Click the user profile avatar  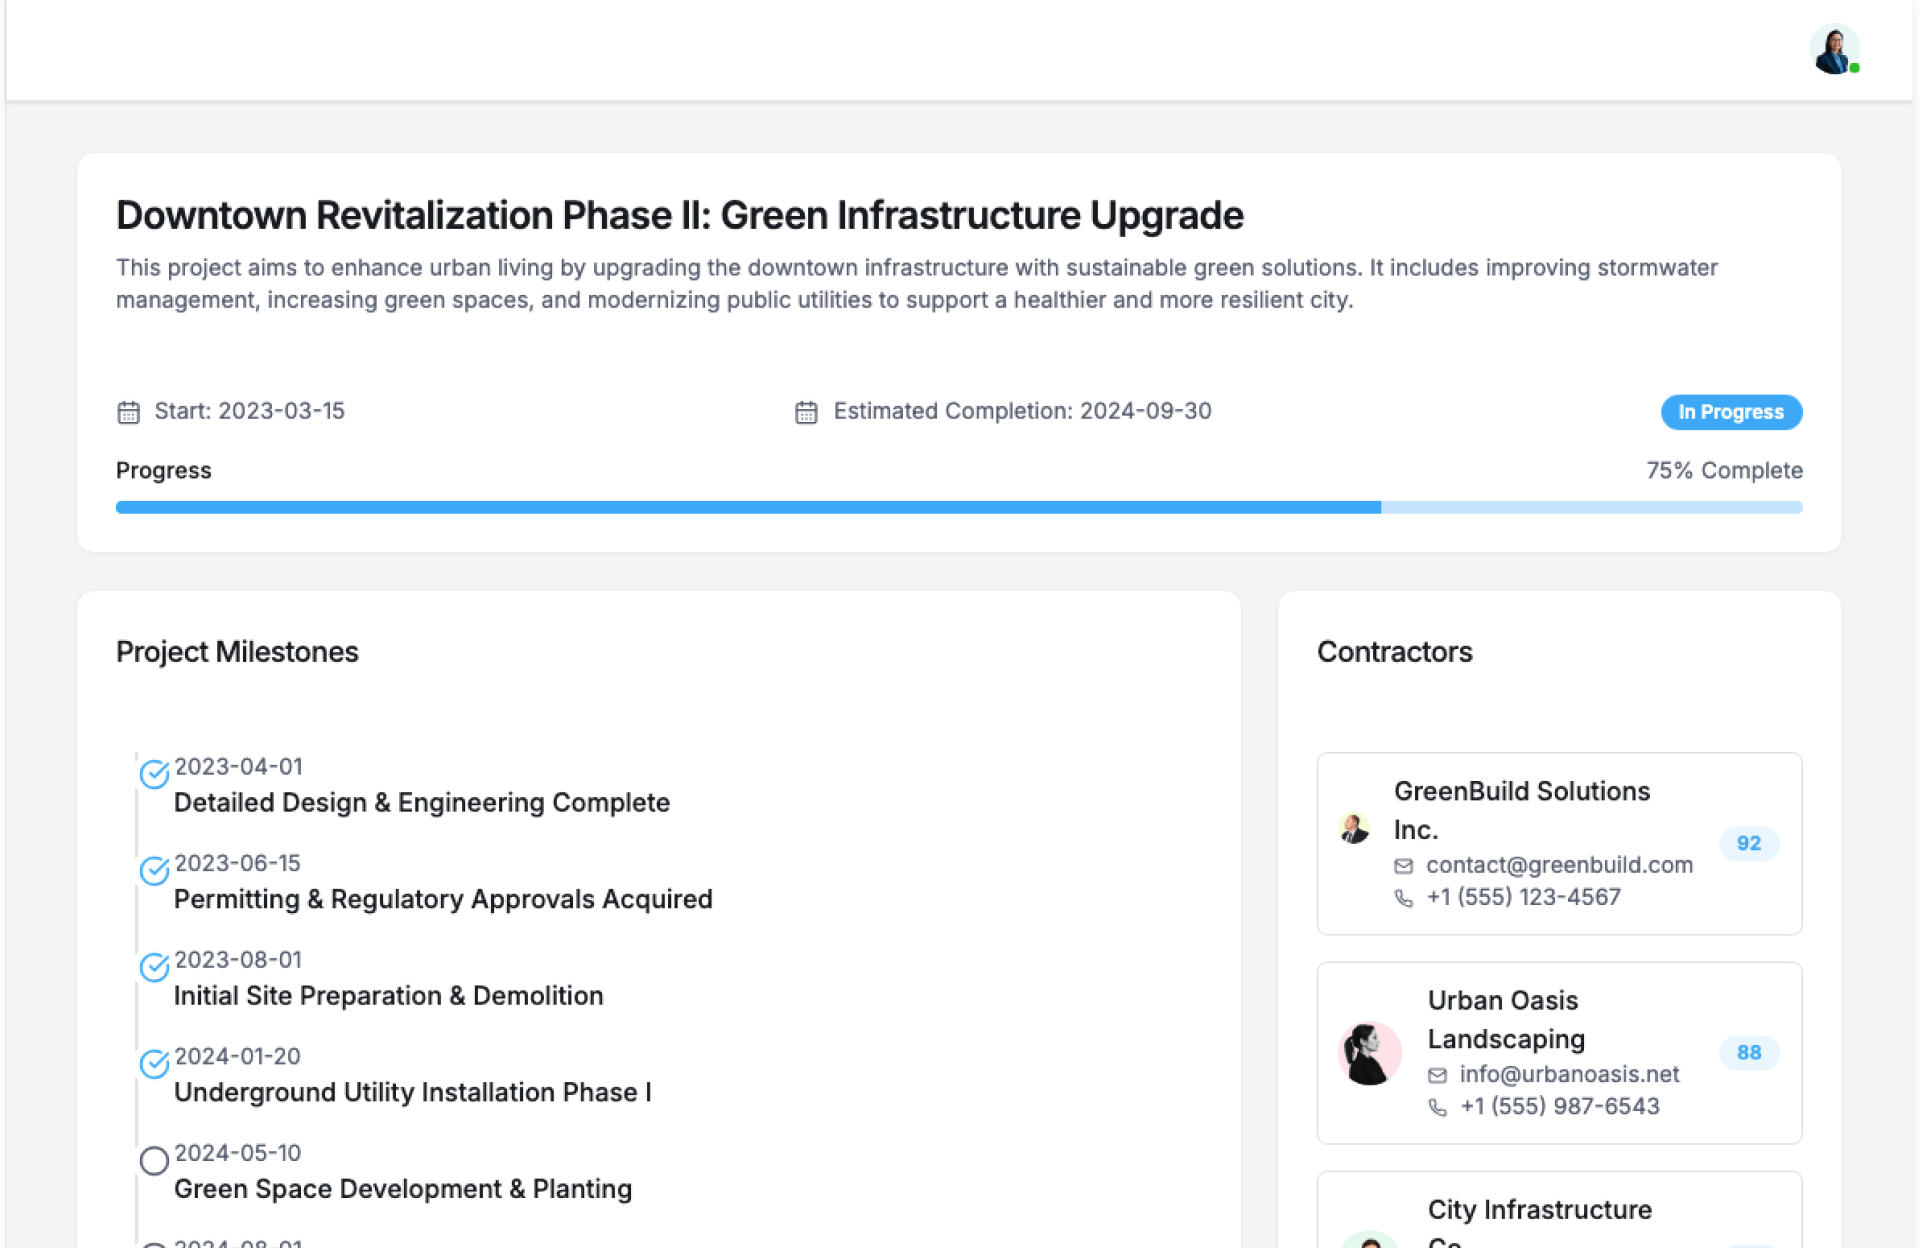[x=1833, y=50]
